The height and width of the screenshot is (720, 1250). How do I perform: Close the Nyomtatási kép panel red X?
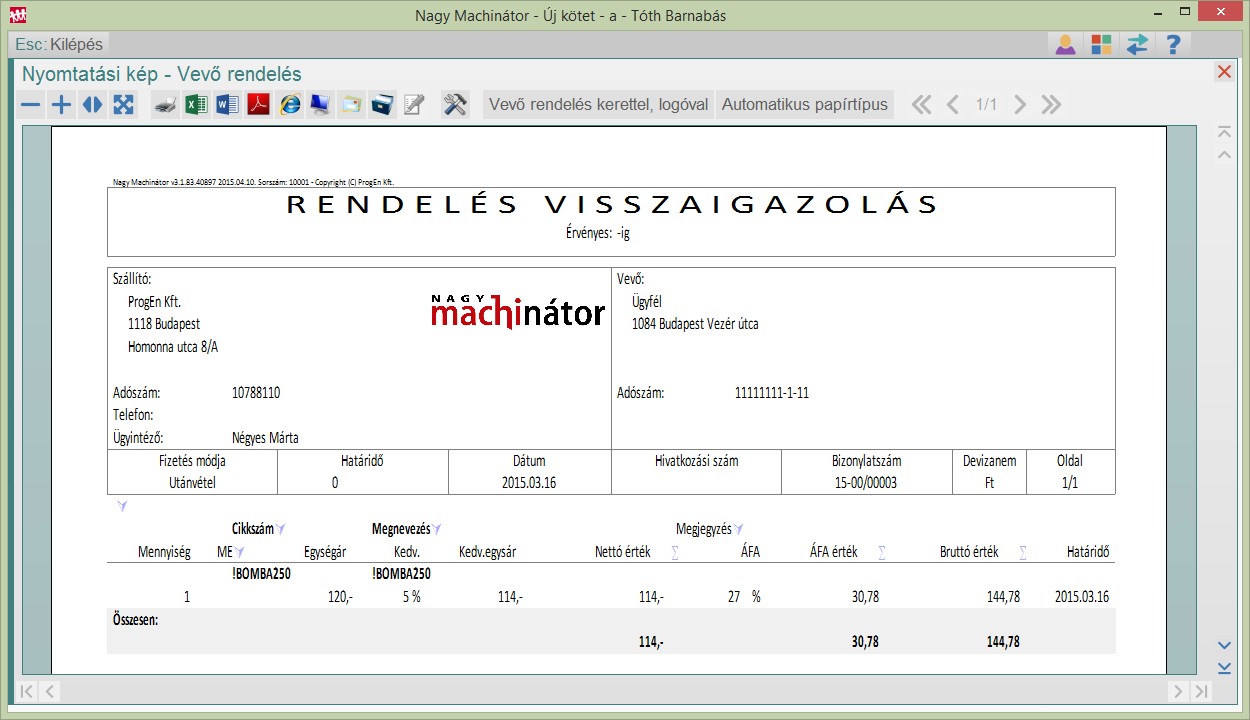[x=1224, y=72]
